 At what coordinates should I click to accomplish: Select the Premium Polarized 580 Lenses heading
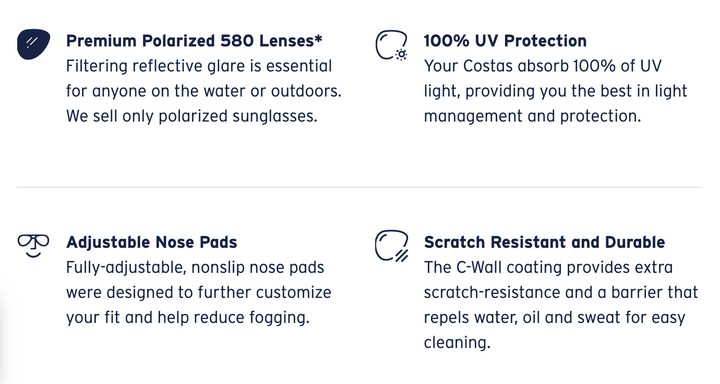[x=194, y=41]
